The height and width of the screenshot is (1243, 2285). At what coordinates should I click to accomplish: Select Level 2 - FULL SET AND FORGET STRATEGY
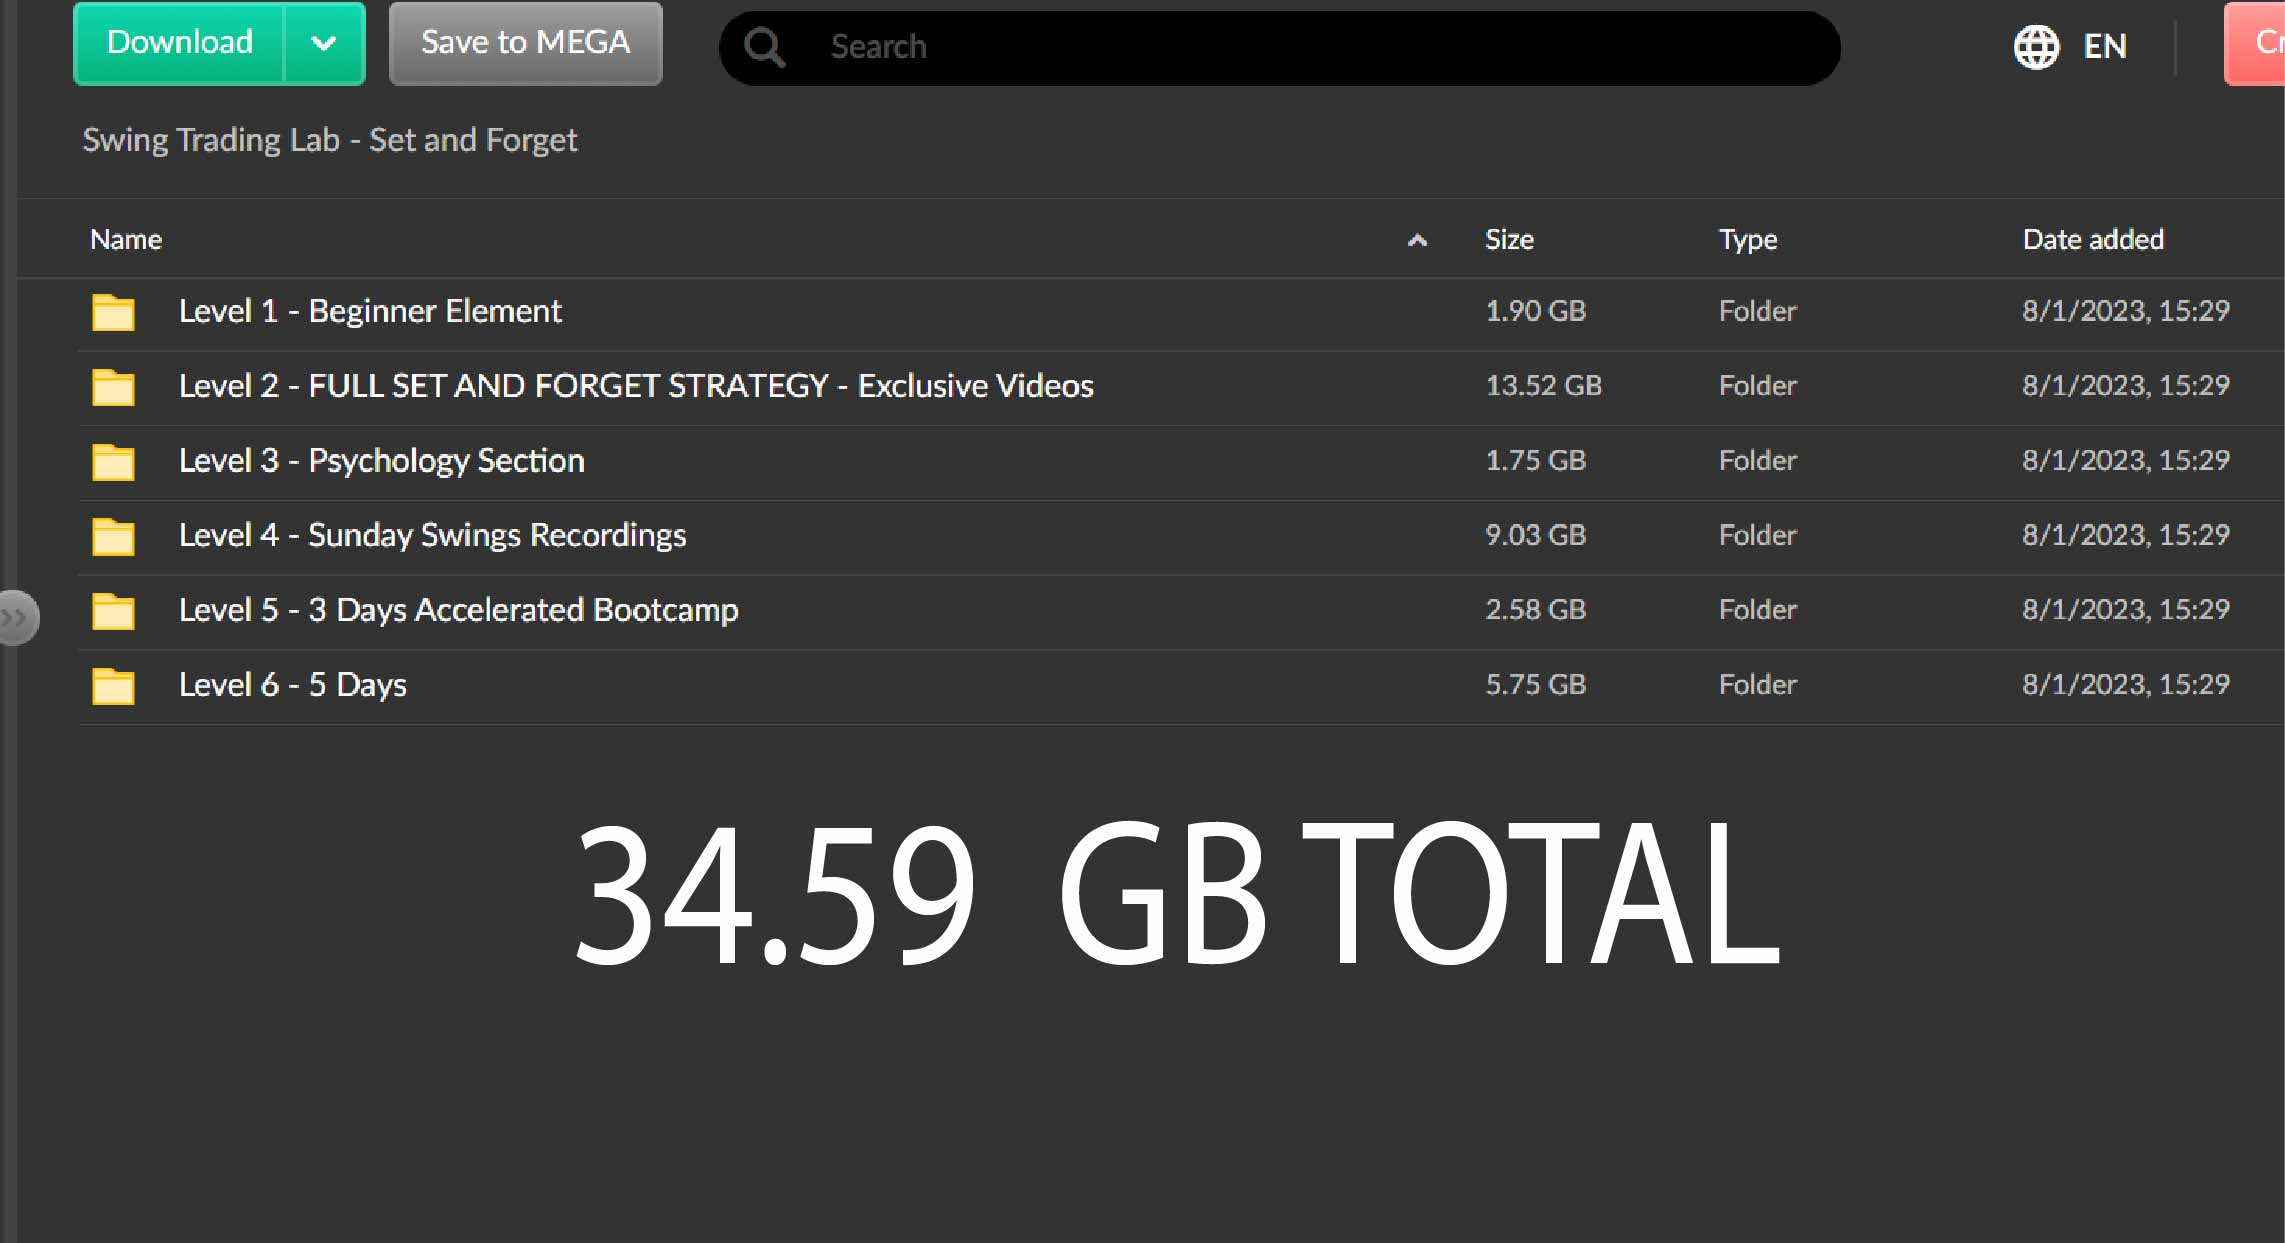[x=636, y=386]
